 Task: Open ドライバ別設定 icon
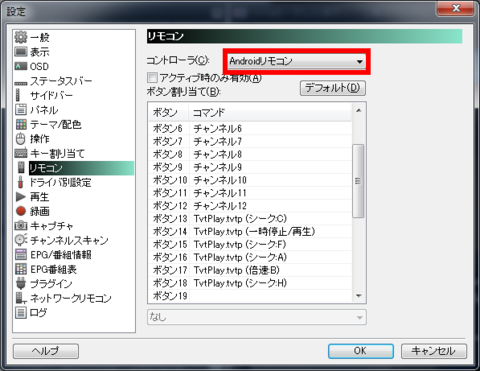[21, 182]
